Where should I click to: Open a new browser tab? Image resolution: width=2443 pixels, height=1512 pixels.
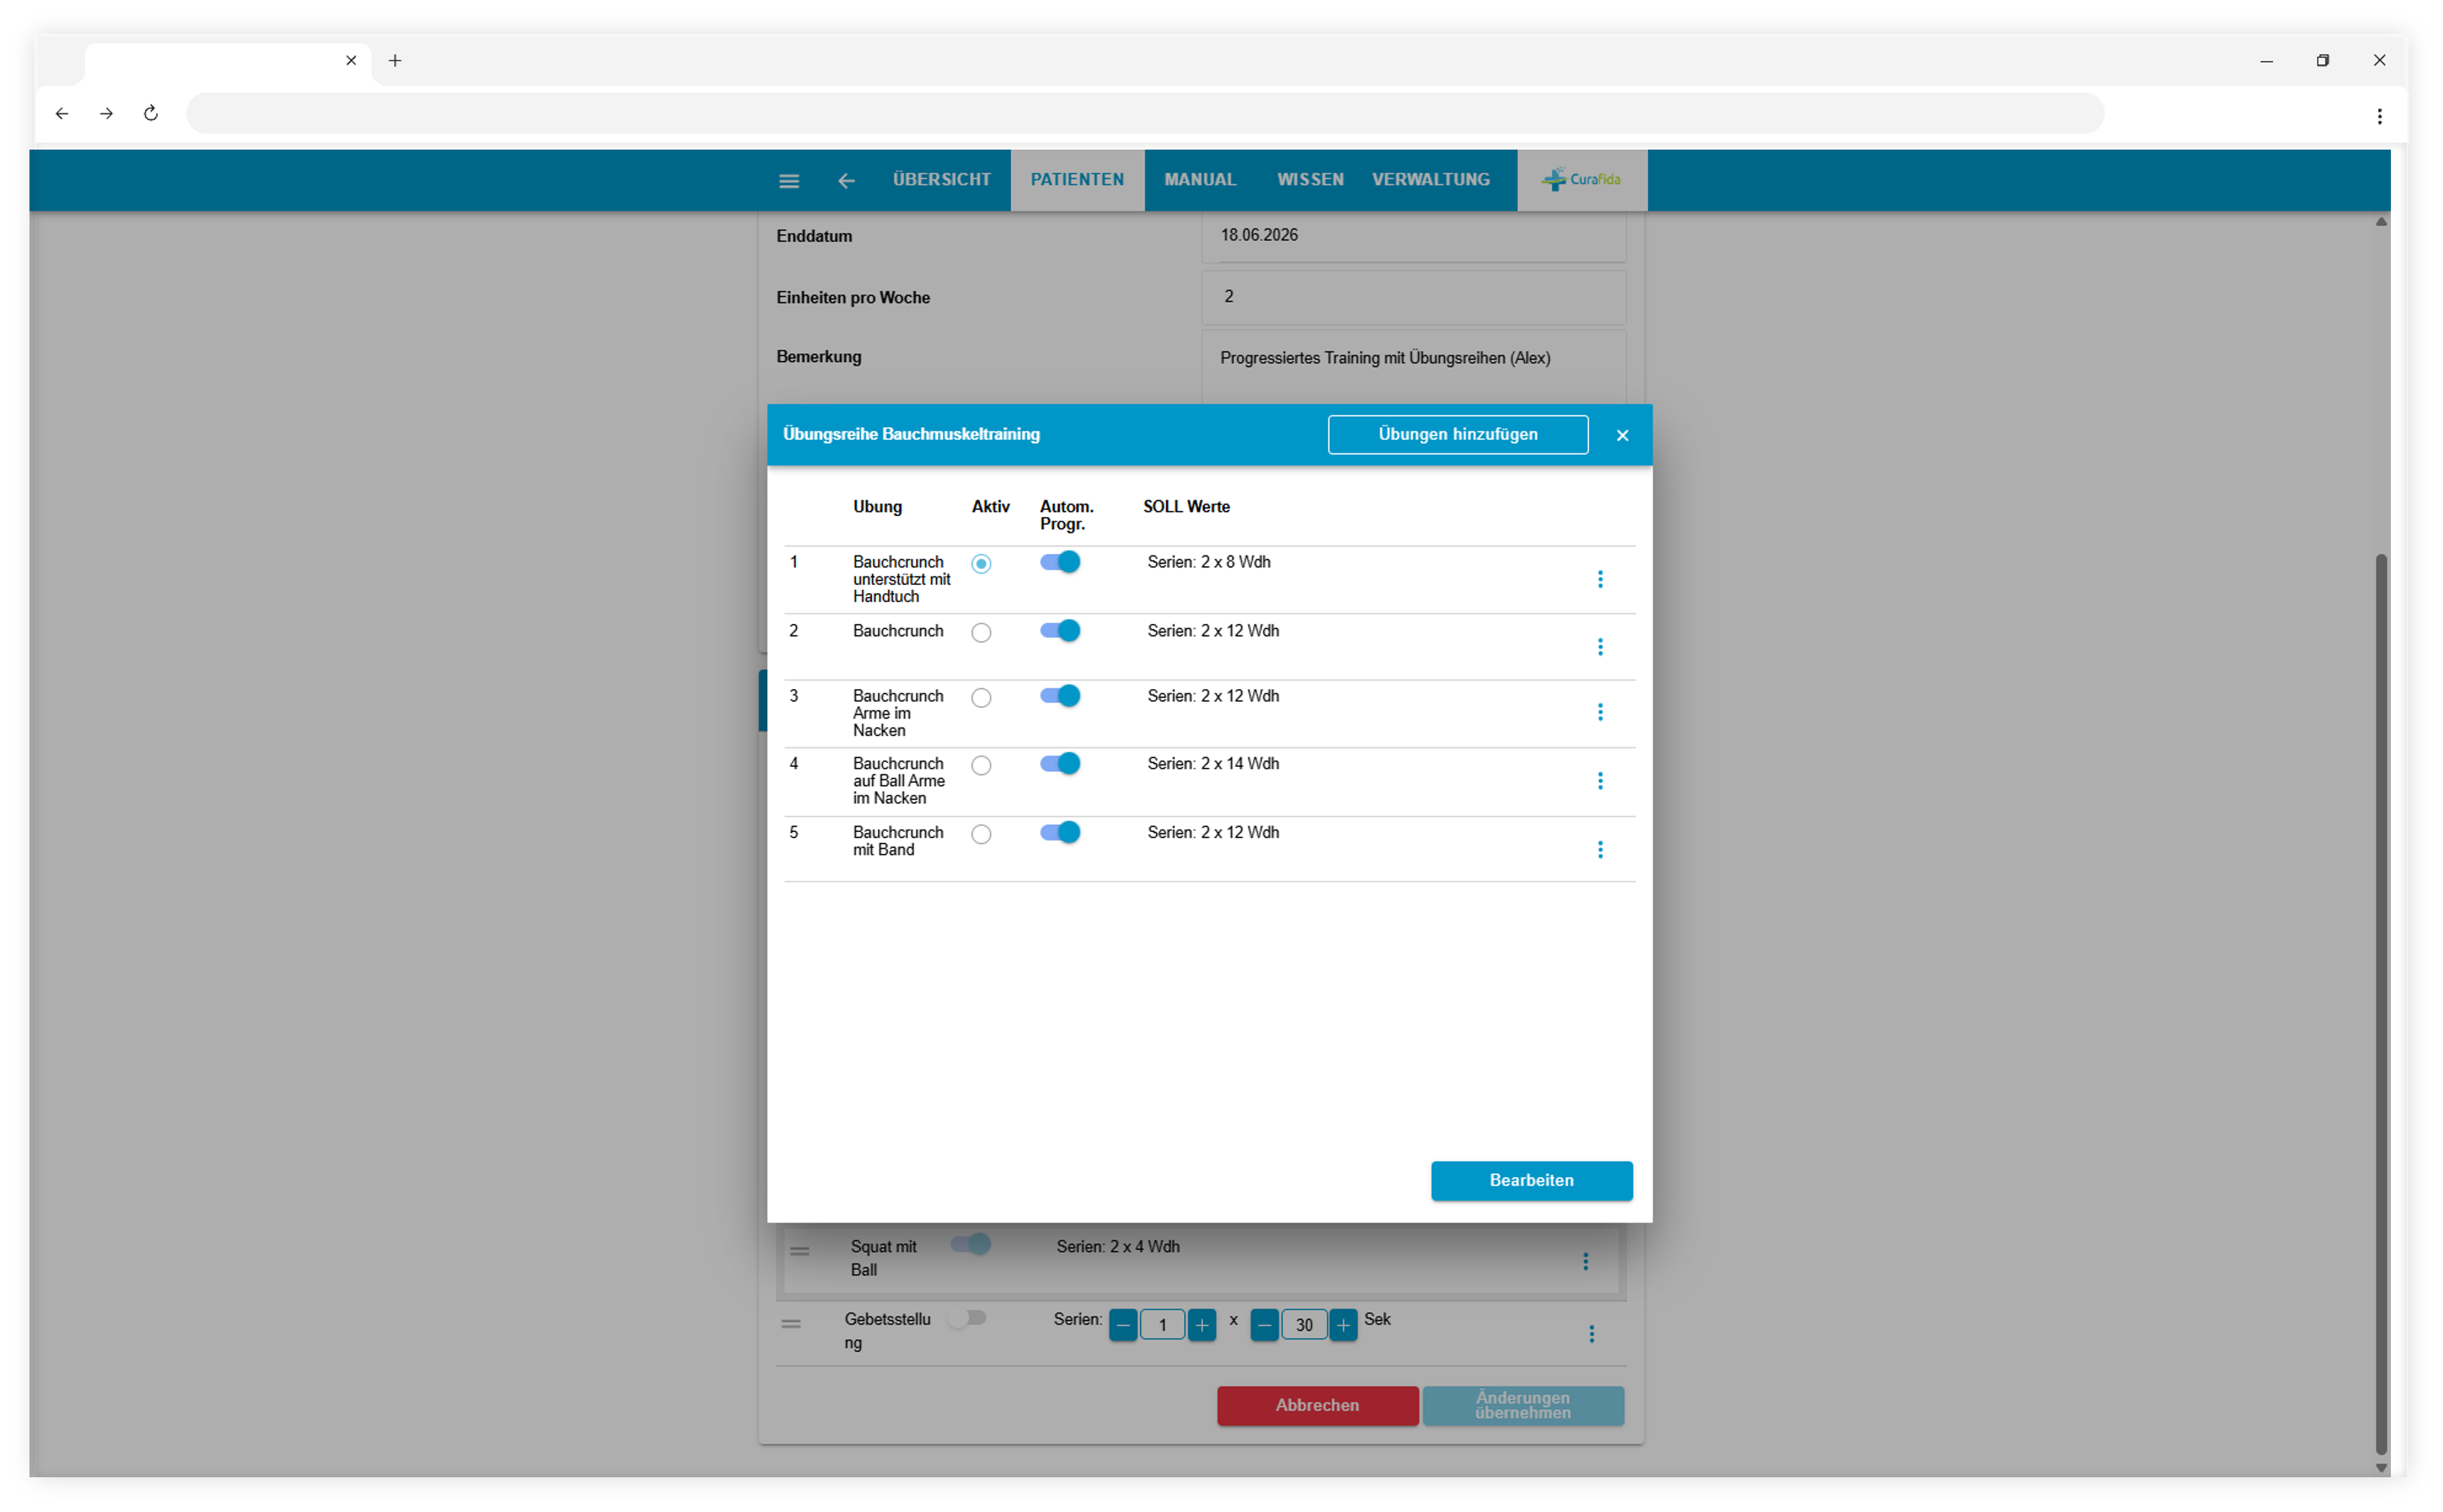pos(395,61)
